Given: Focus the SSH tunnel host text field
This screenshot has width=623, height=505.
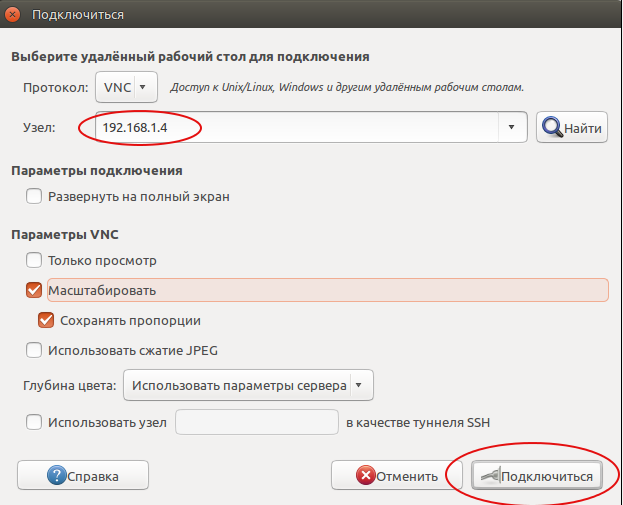Looking at the screenshot, I should (257, 423).
